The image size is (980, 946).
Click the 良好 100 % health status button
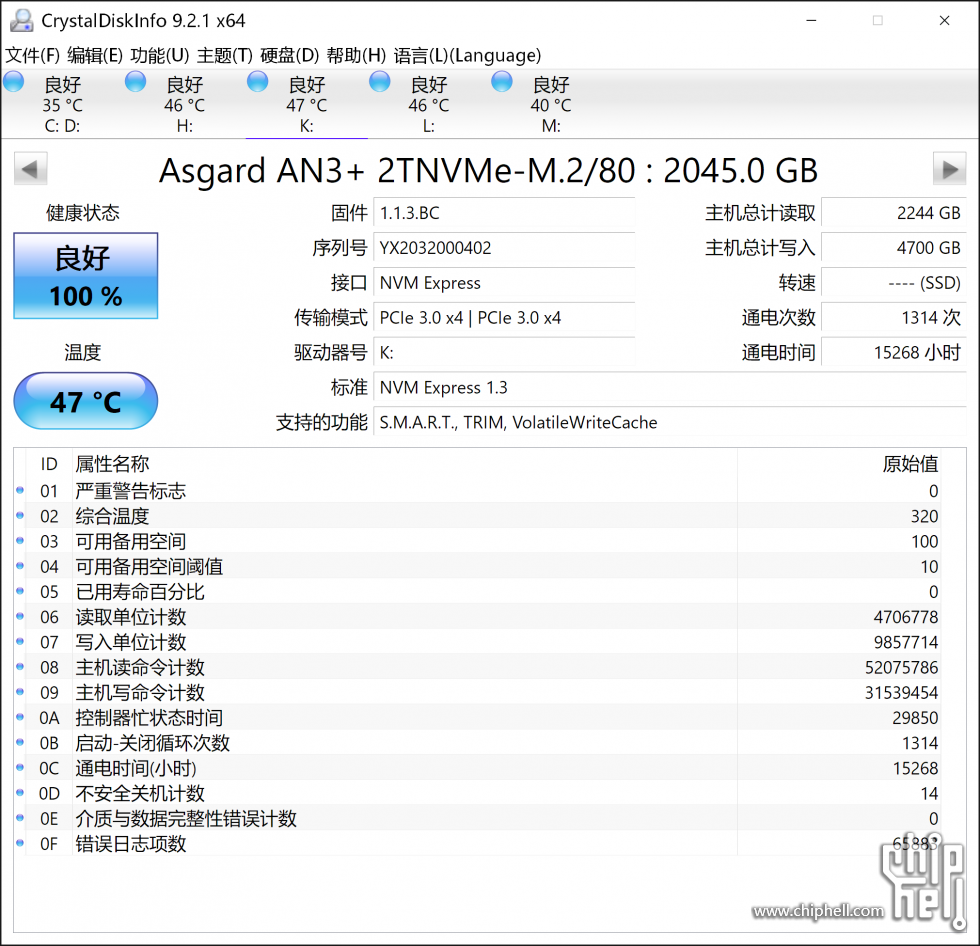[86, 276]
